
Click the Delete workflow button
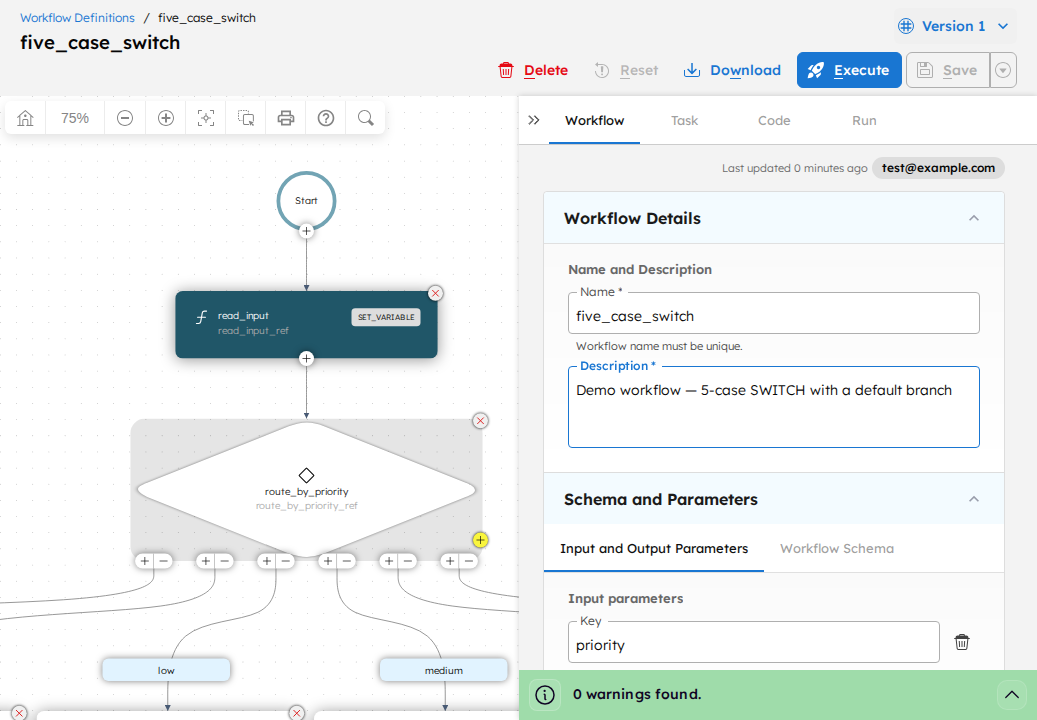[533, 70]
